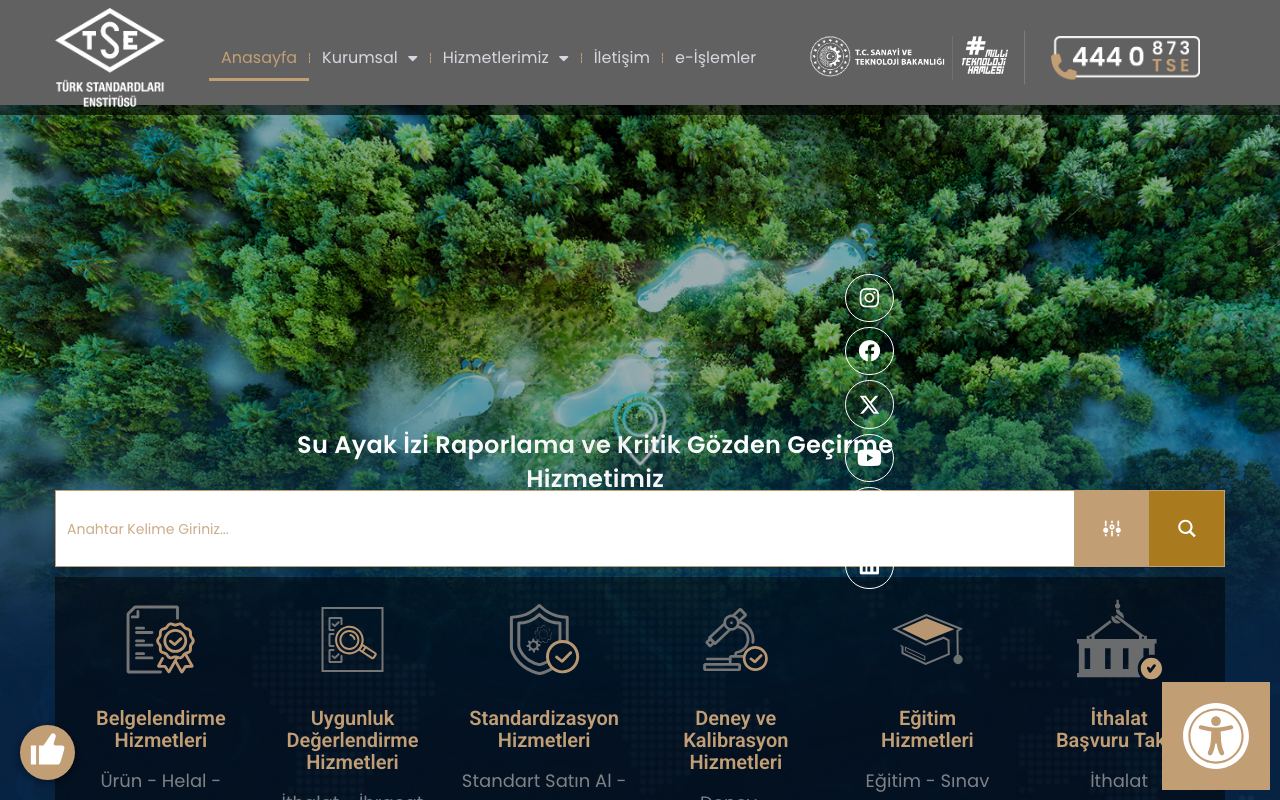The image size is (1280, 800).
Task: Click the search magnifier button
Action: (x=1187, y=528)
